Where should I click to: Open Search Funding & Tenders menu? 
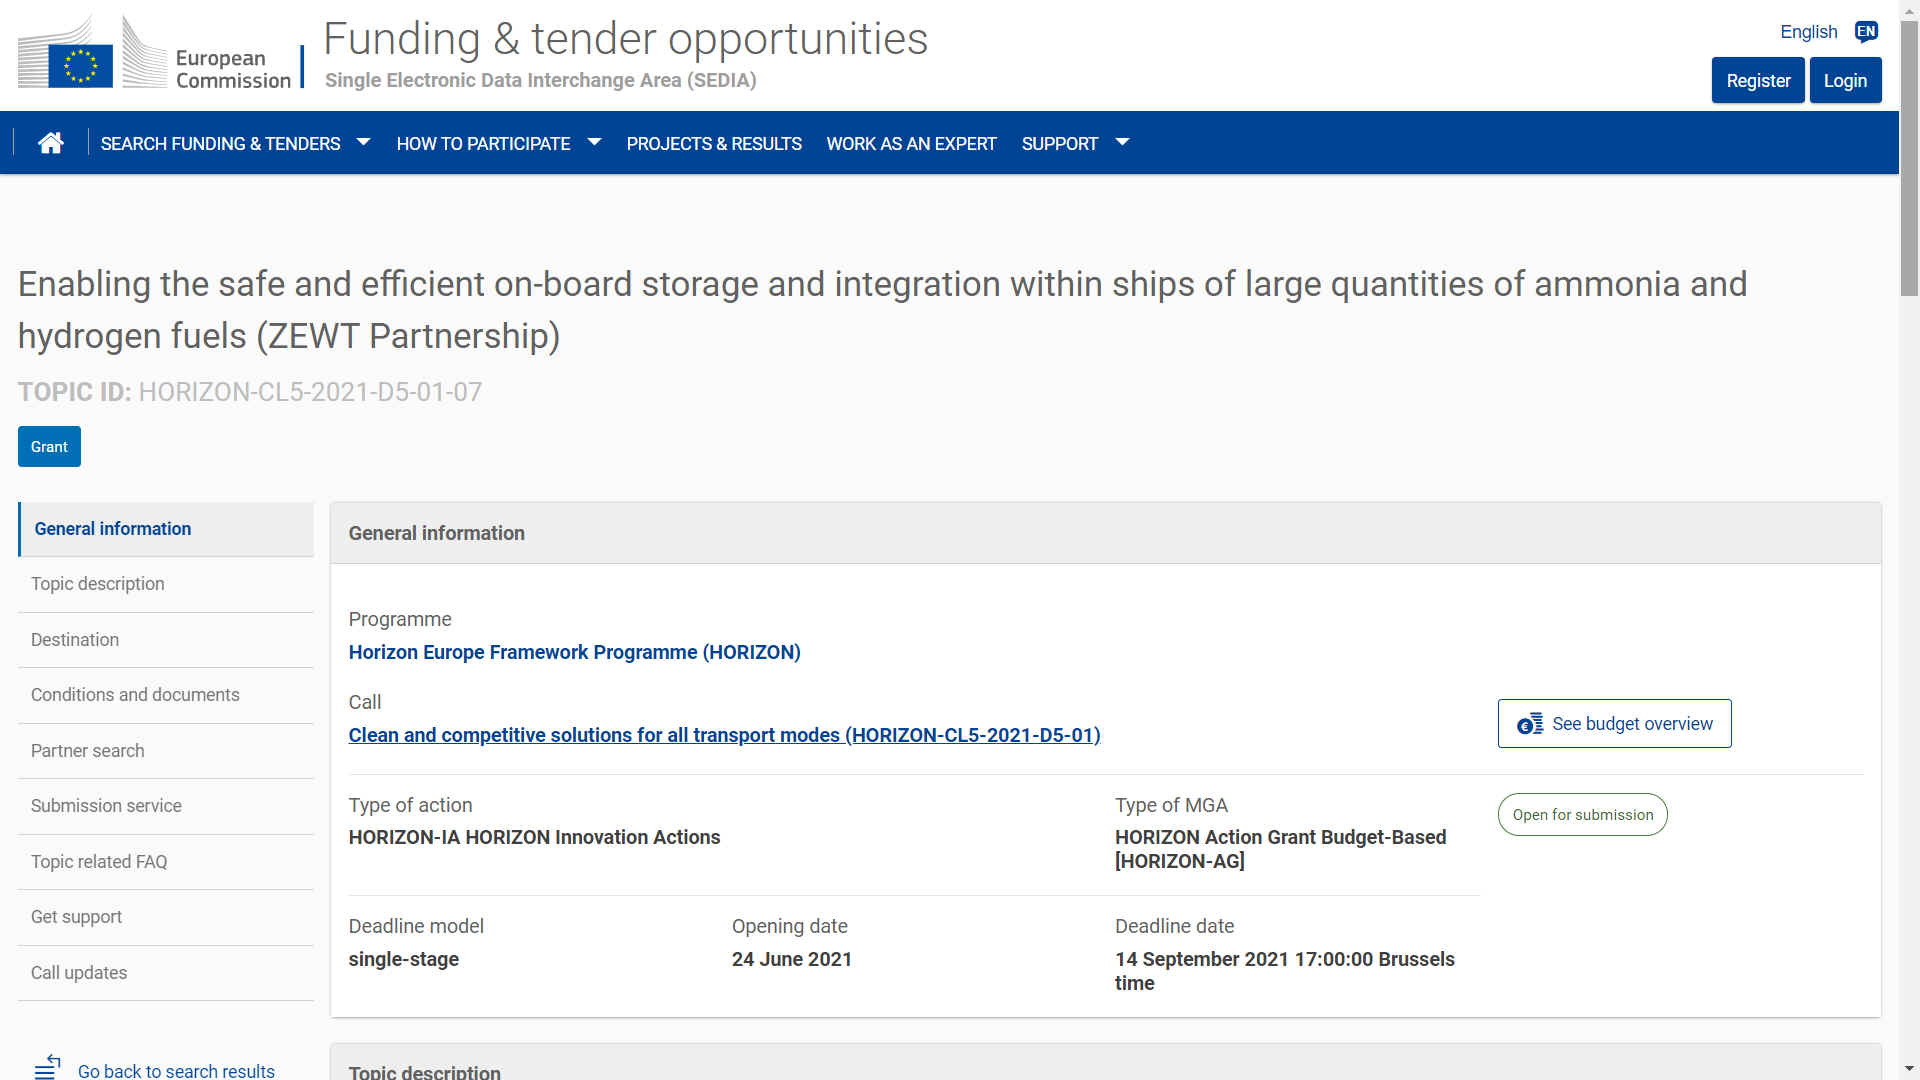(220, 143)
